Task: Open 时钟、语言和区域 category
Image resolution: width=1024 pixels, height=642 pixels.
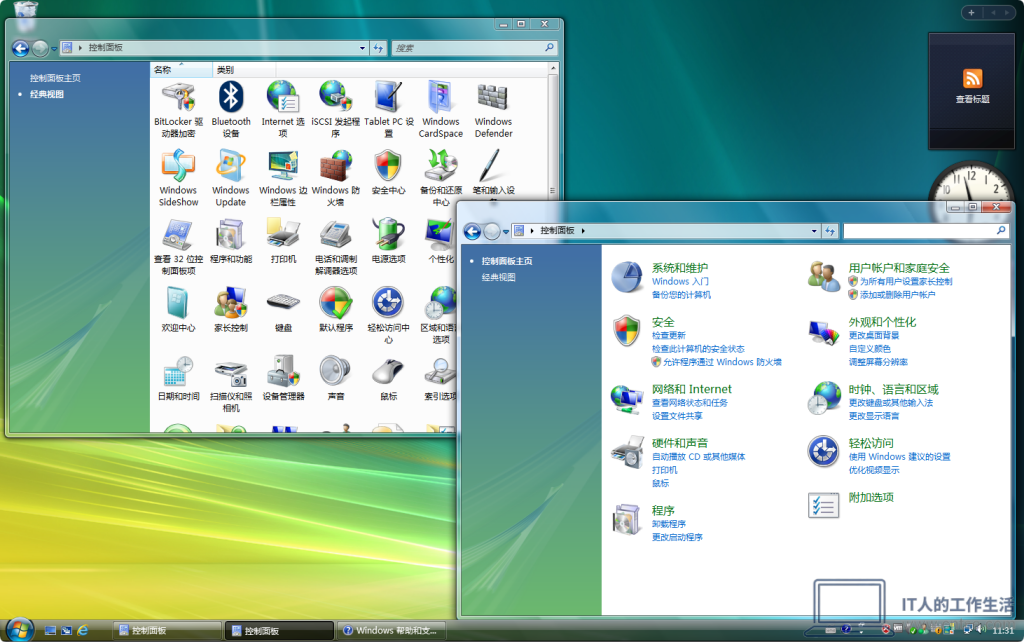Action: pos(893,389)
